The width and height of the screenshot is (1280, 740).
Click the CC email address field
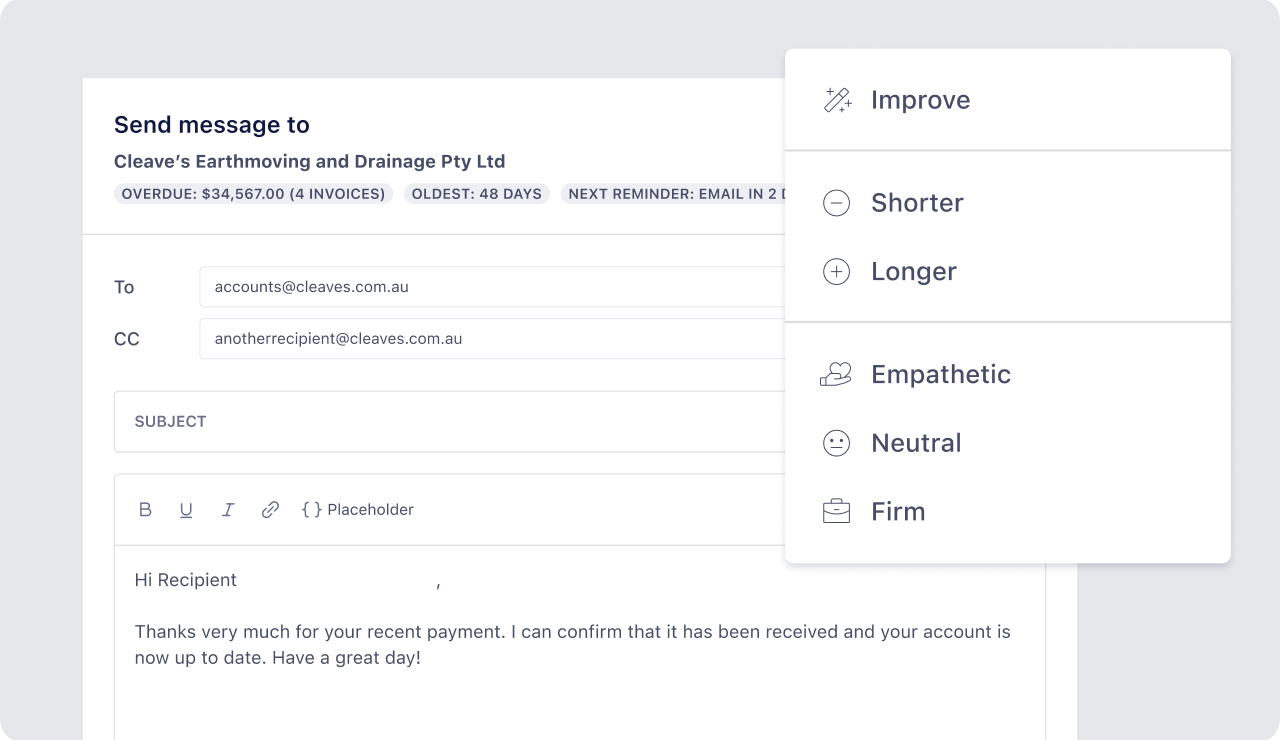[490, 339]
